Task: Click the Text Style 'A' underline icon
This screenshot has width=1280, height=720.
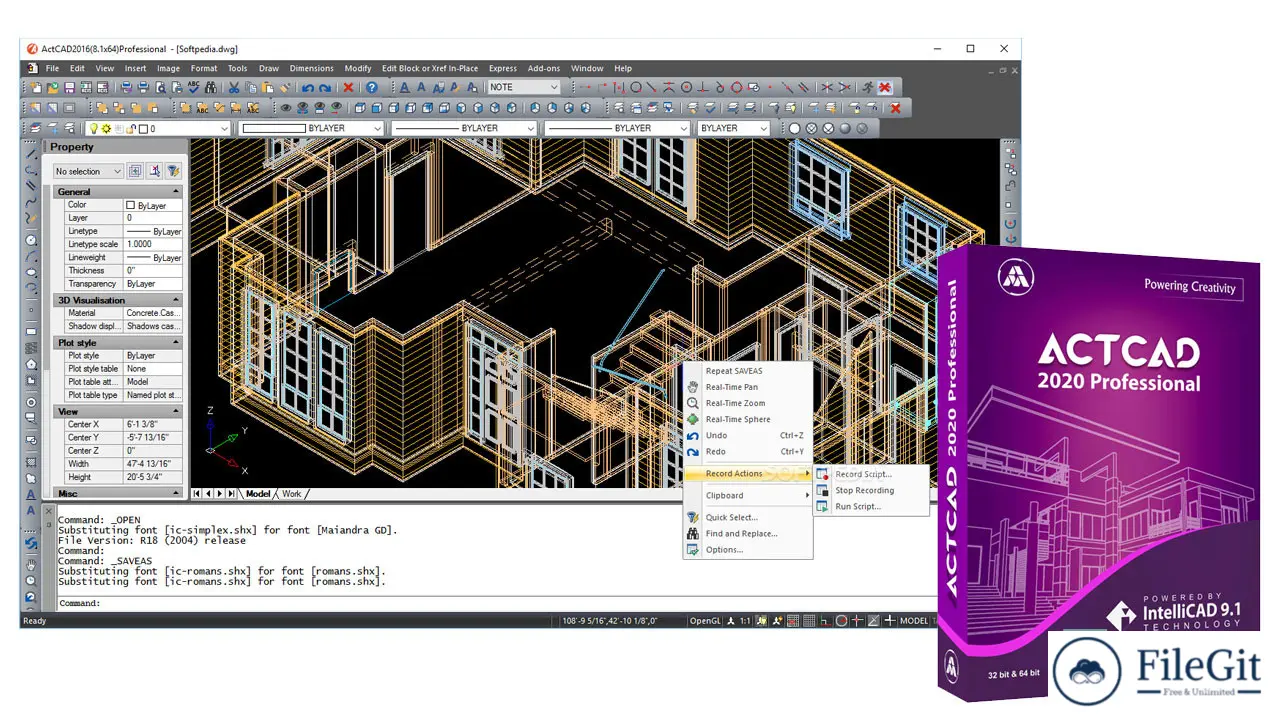Action: tap(405, 87)
